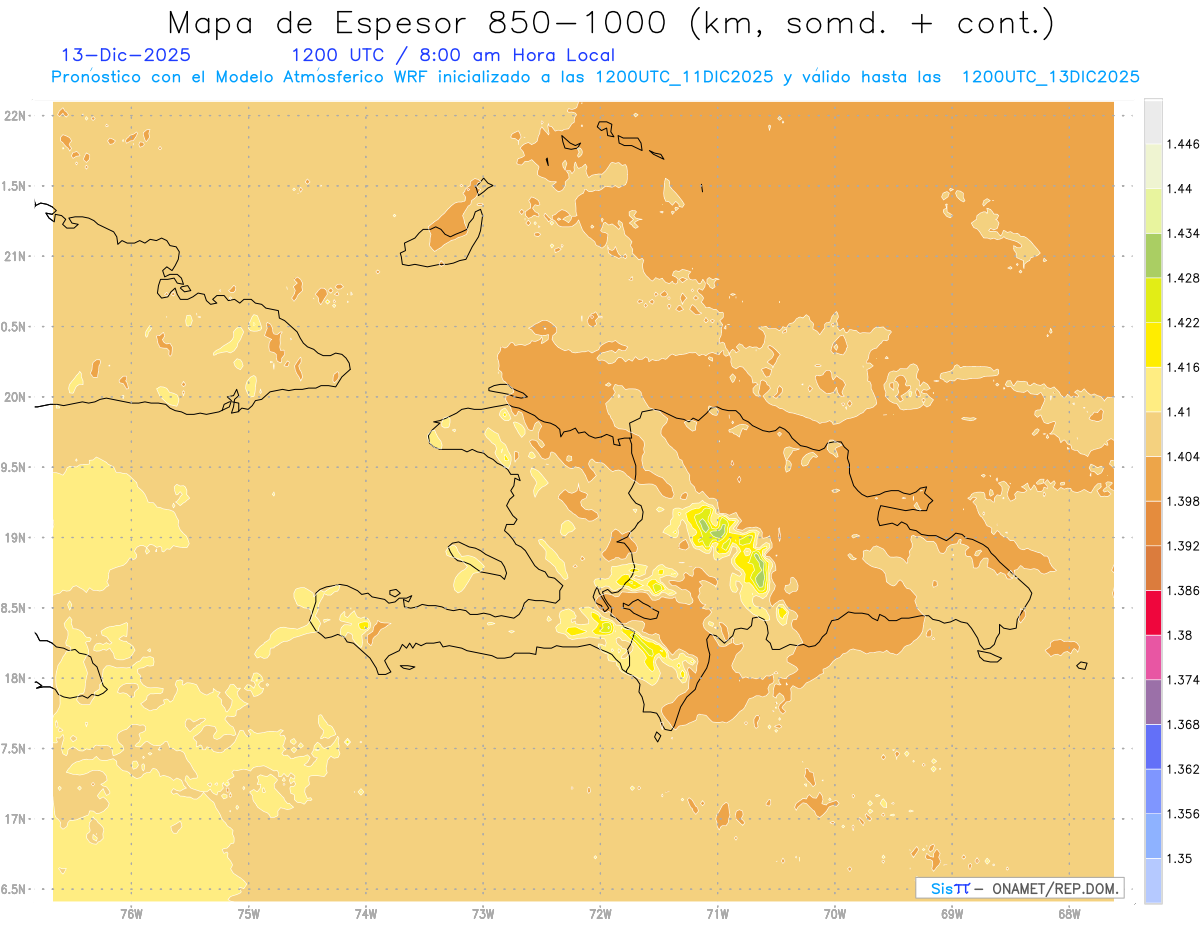Click the 72W longitude axis label
The width and height of the screenshot is (1200, 927).
click(x=600, y=914)
